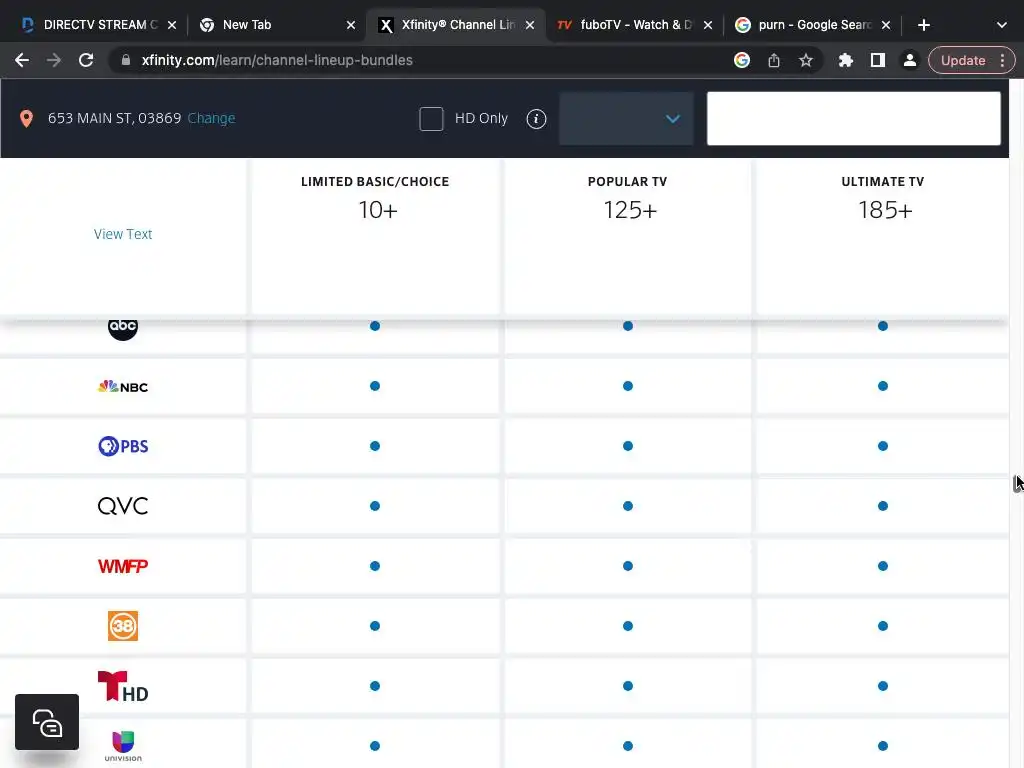Reload the Xfinity page
This screenshot has height=768, width=1024.
coord(86,60)
